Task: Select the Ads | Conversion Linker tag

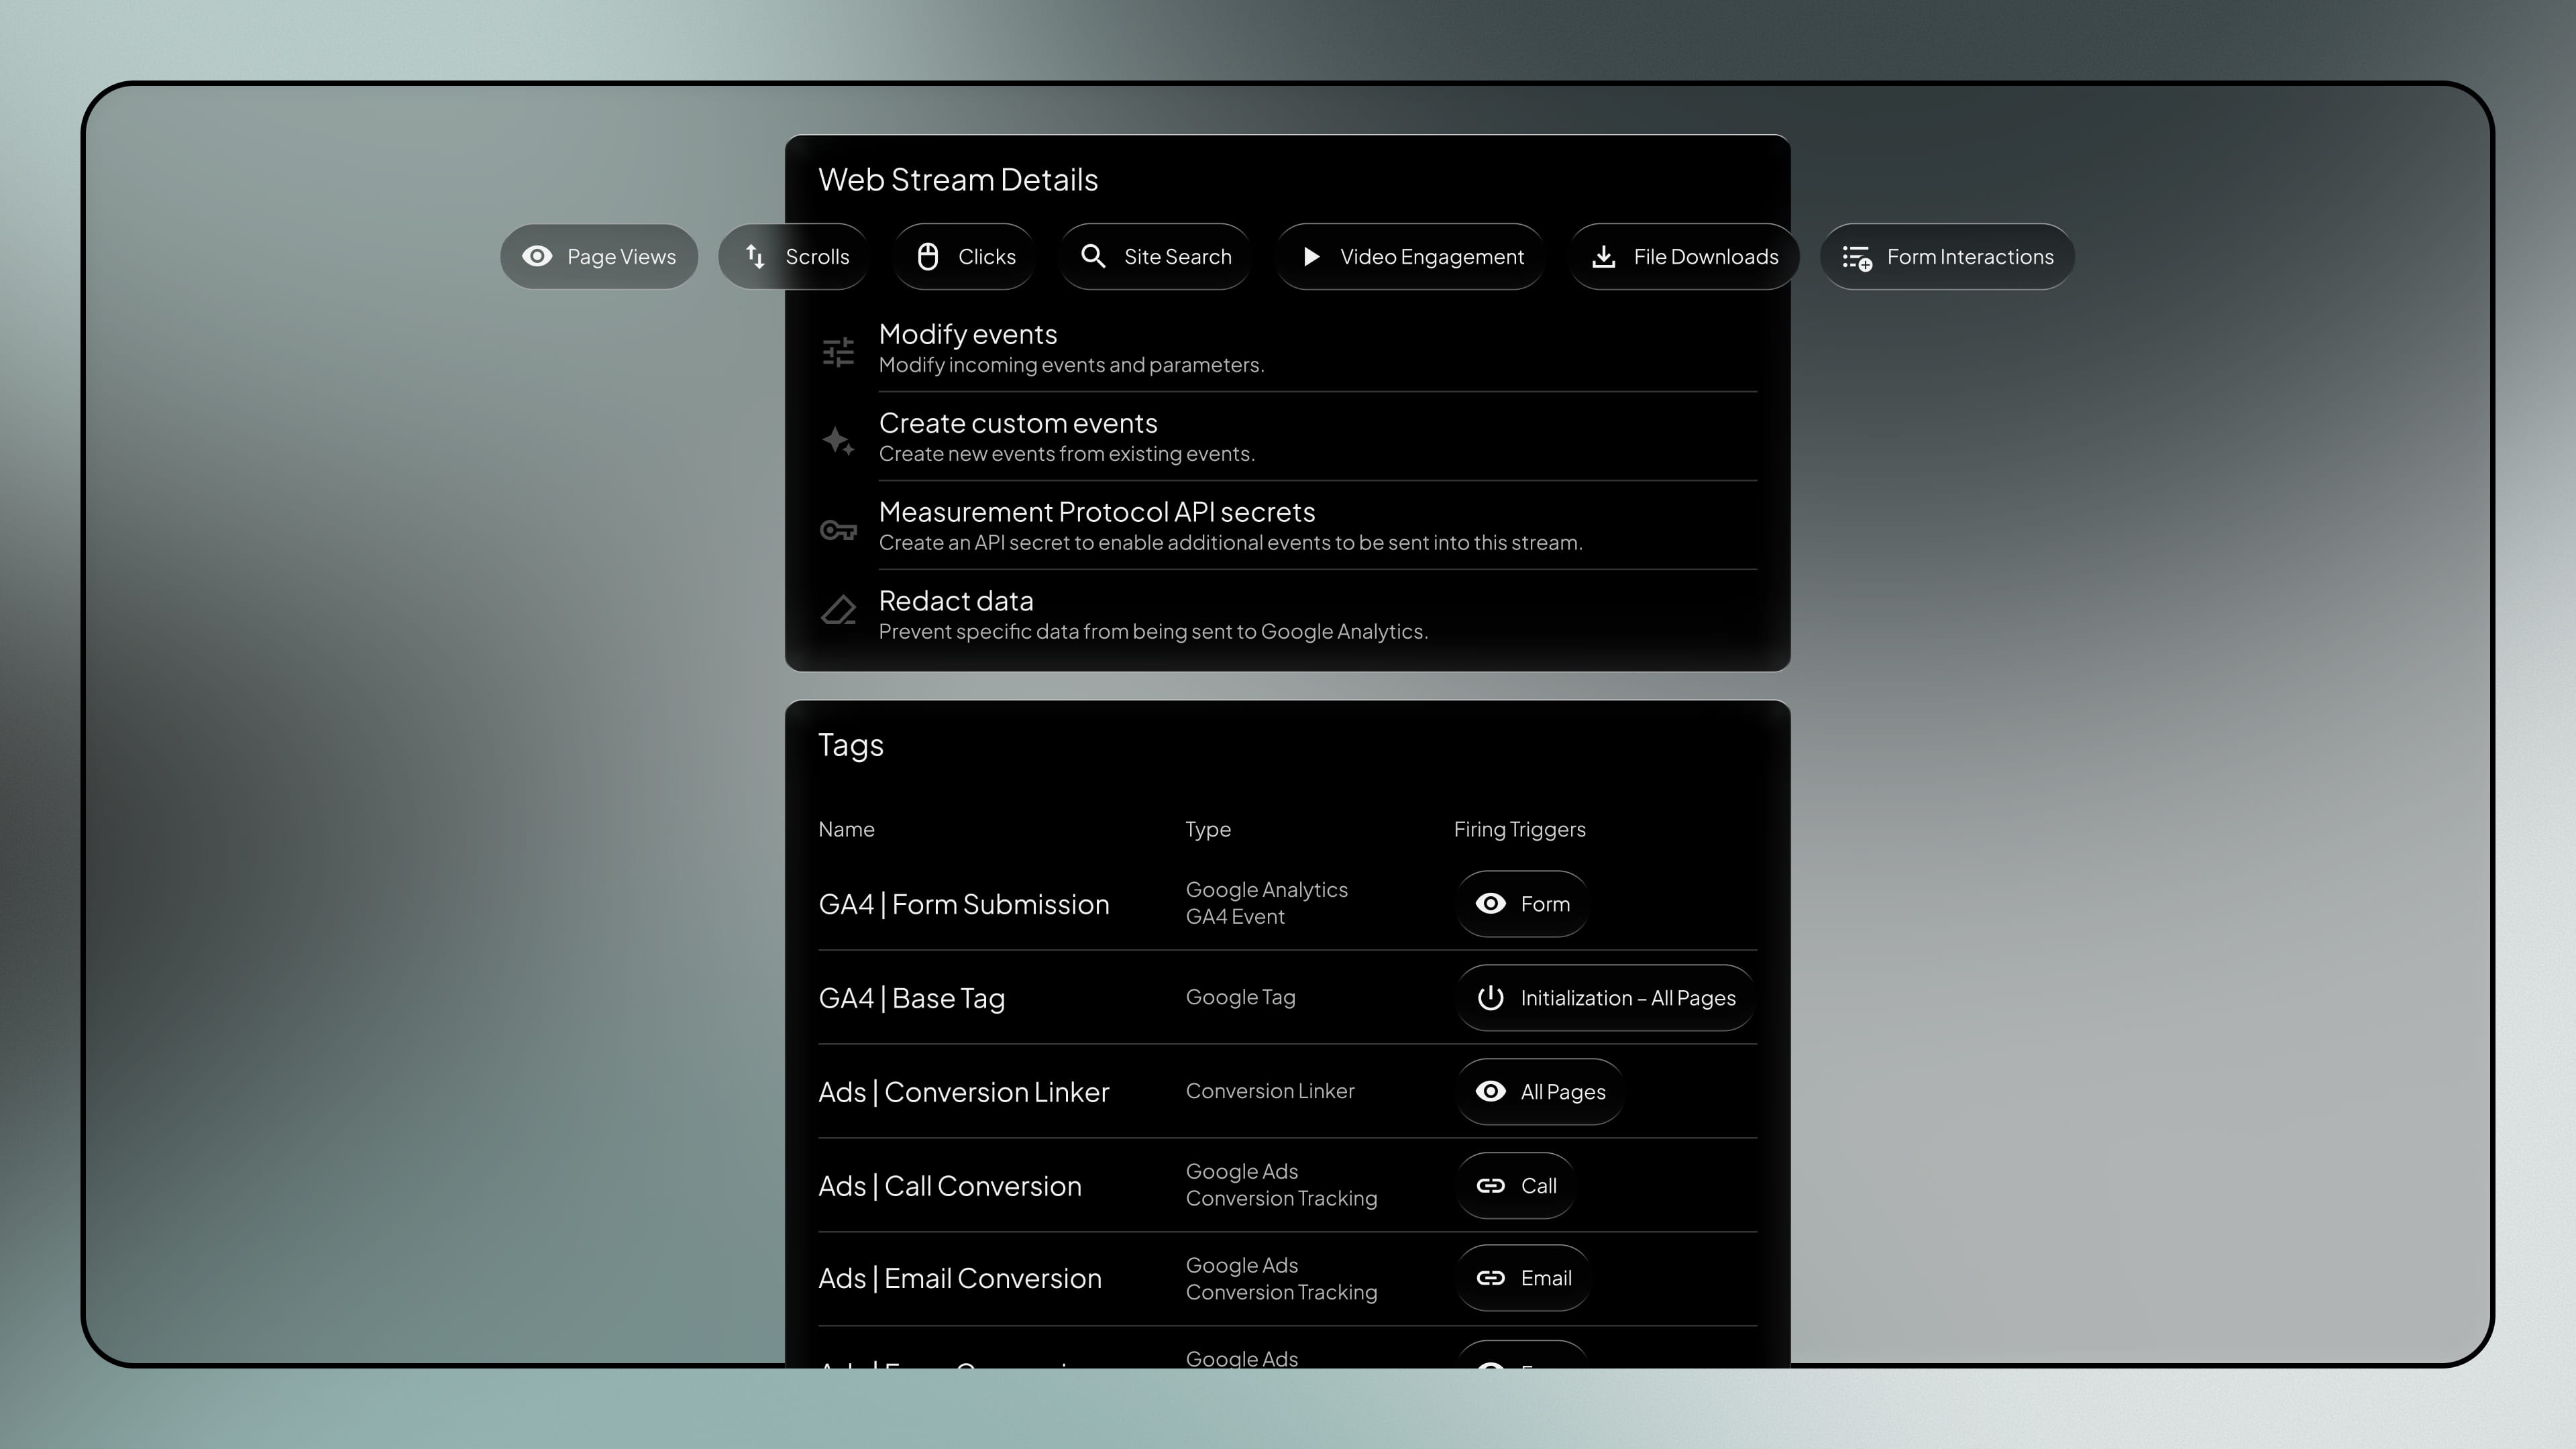Action: 964,1092
